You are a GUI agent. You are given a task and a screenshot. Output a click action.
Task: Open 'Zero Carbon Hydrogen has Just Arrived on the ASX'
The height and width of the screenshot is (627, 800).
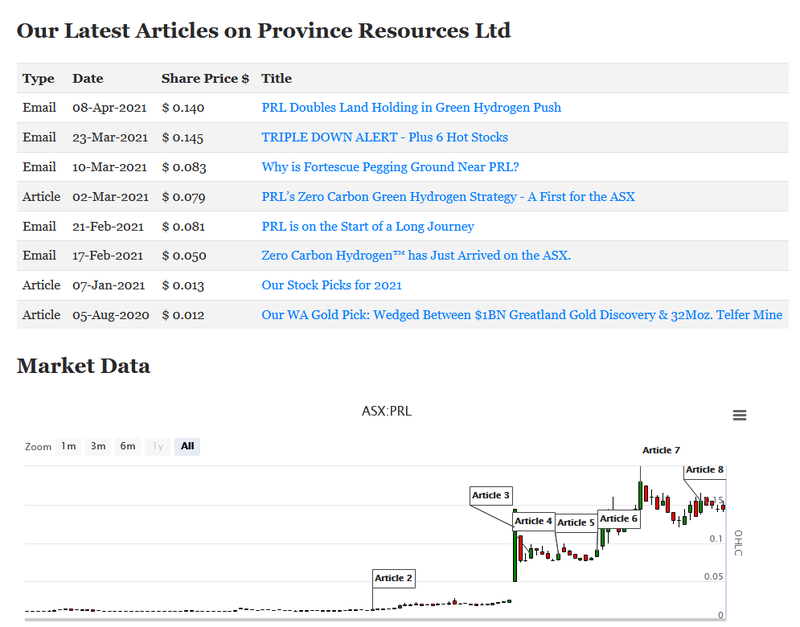416,256
